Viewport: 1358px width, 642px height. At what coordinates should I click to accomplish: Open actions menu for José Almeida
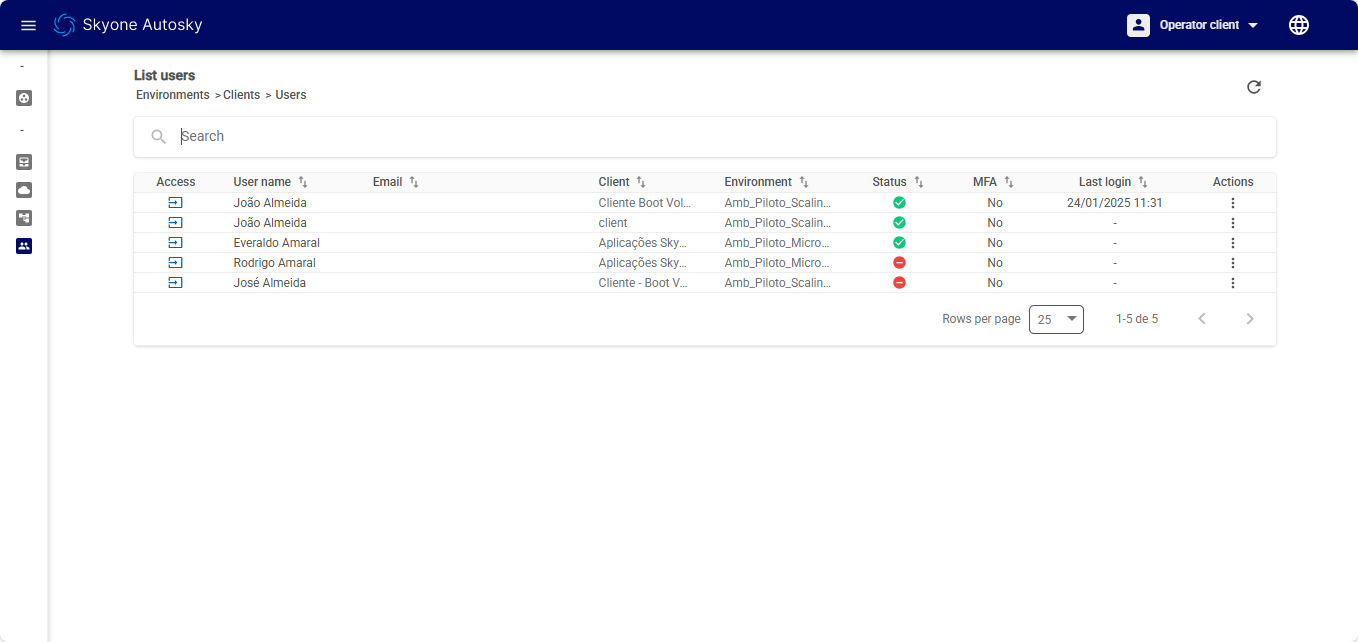[1232, 283]
